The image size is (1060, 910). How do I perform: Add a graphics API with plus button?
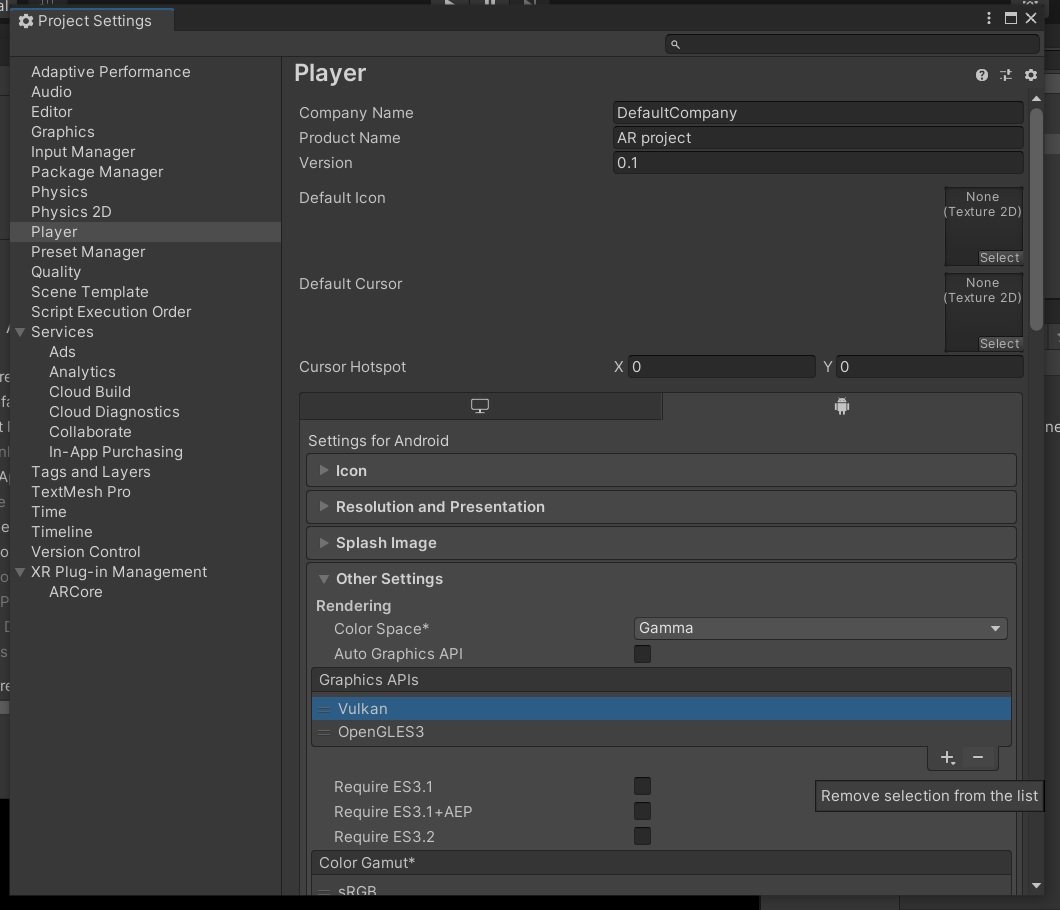[x=948, y=758]
